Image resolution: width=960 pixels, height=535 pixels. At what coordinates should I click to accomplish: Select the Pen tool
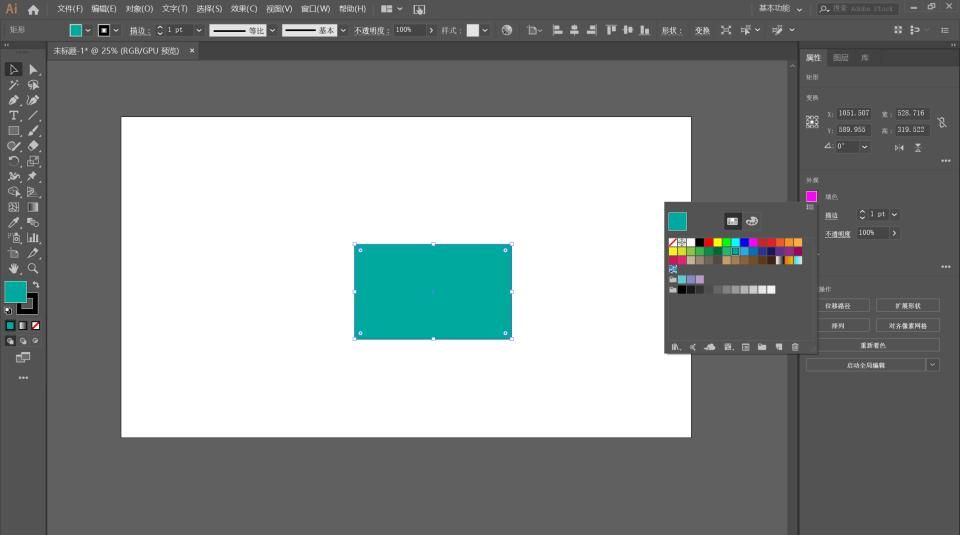point(13,100)
